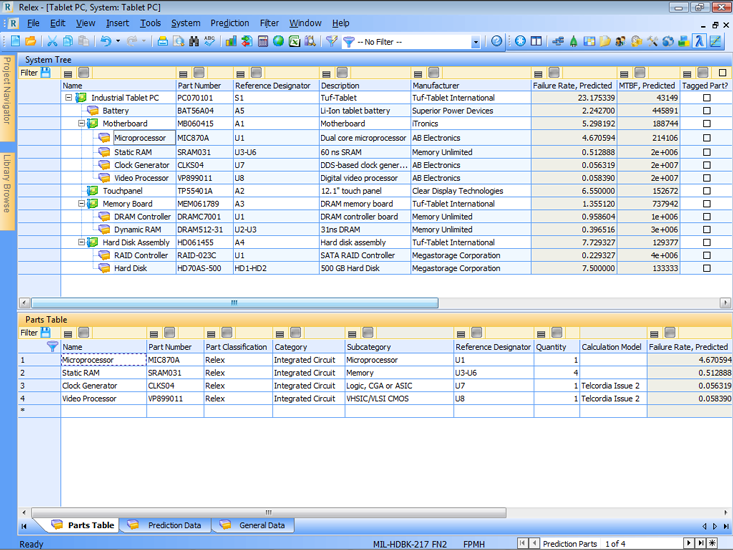The width and height of the screenshot is (733, 550).
Task: Tag the Industrial Tablet PC row checkbox
Action: [x=707, y=98]
